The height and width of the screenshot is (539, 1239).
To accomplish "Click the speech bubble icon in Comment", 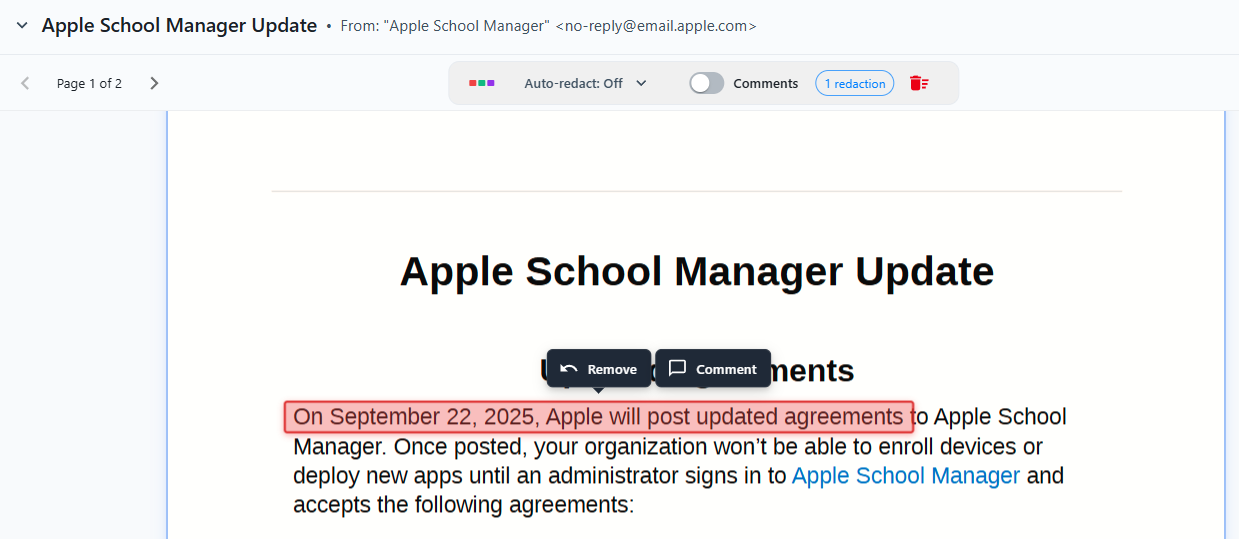I will pos(677,368).
